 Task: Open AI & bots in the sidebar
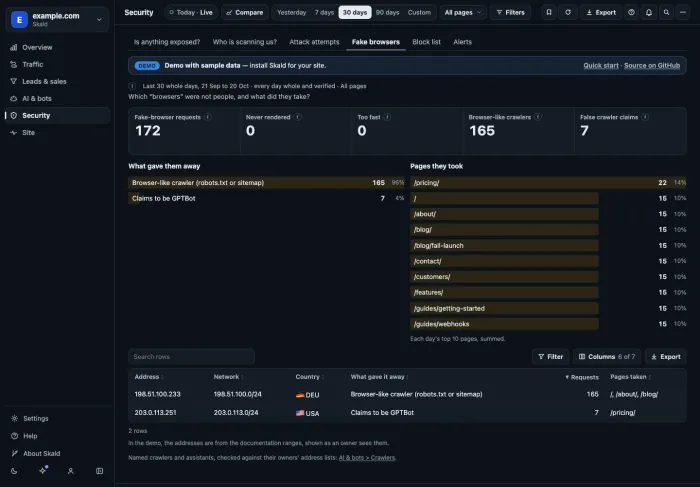tap(57, 98)
